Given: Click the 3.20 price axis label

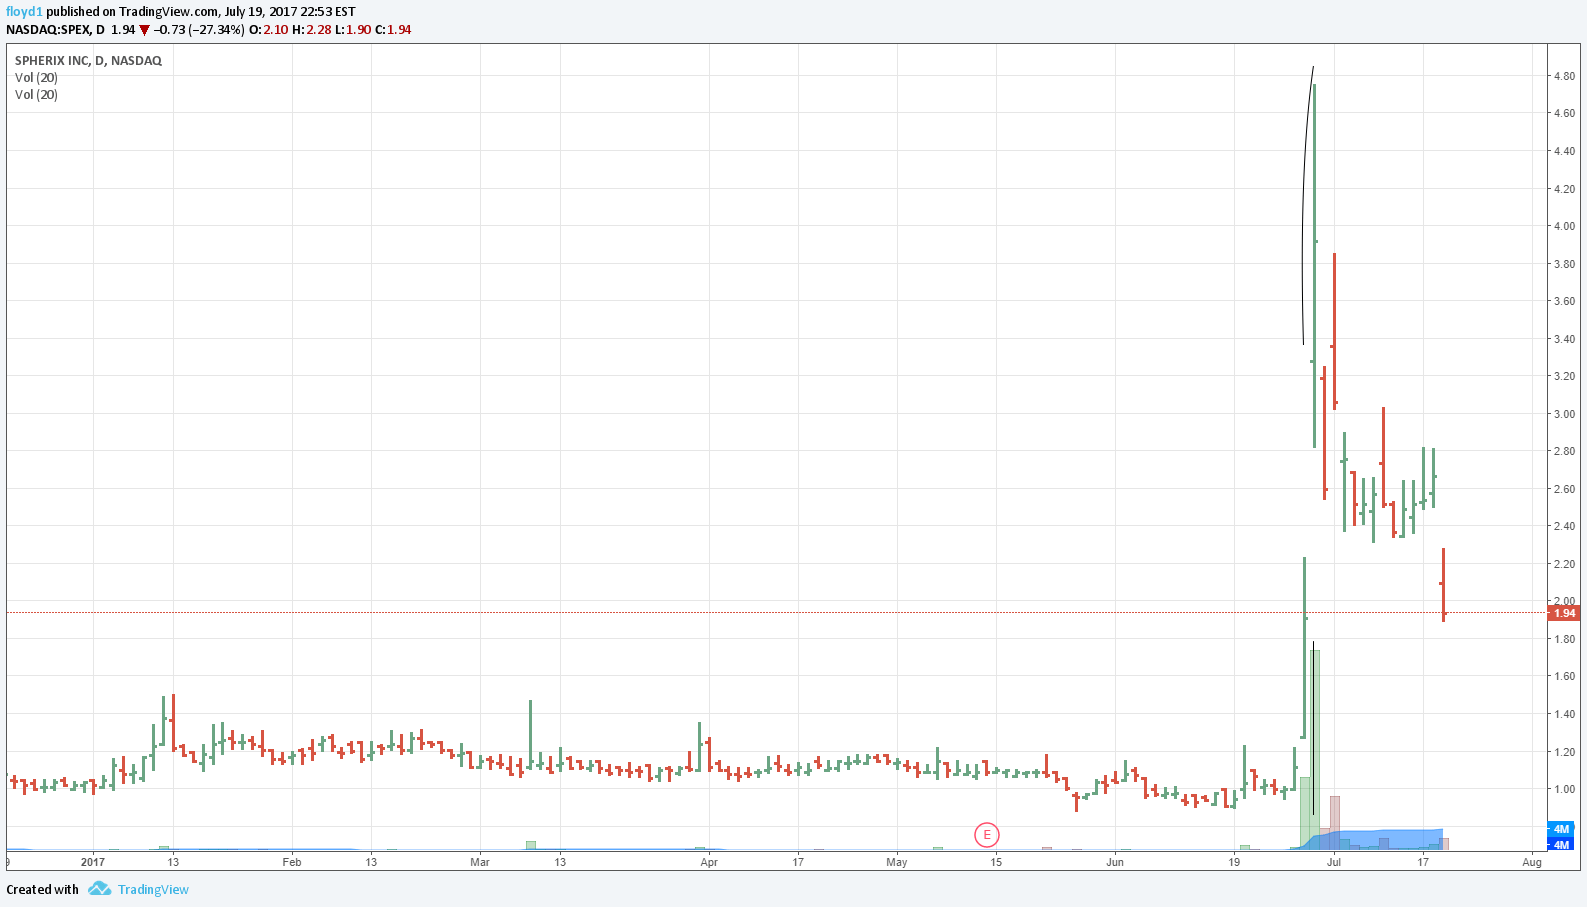Looking at the screenshot, I should click(x=1564, y=376).
